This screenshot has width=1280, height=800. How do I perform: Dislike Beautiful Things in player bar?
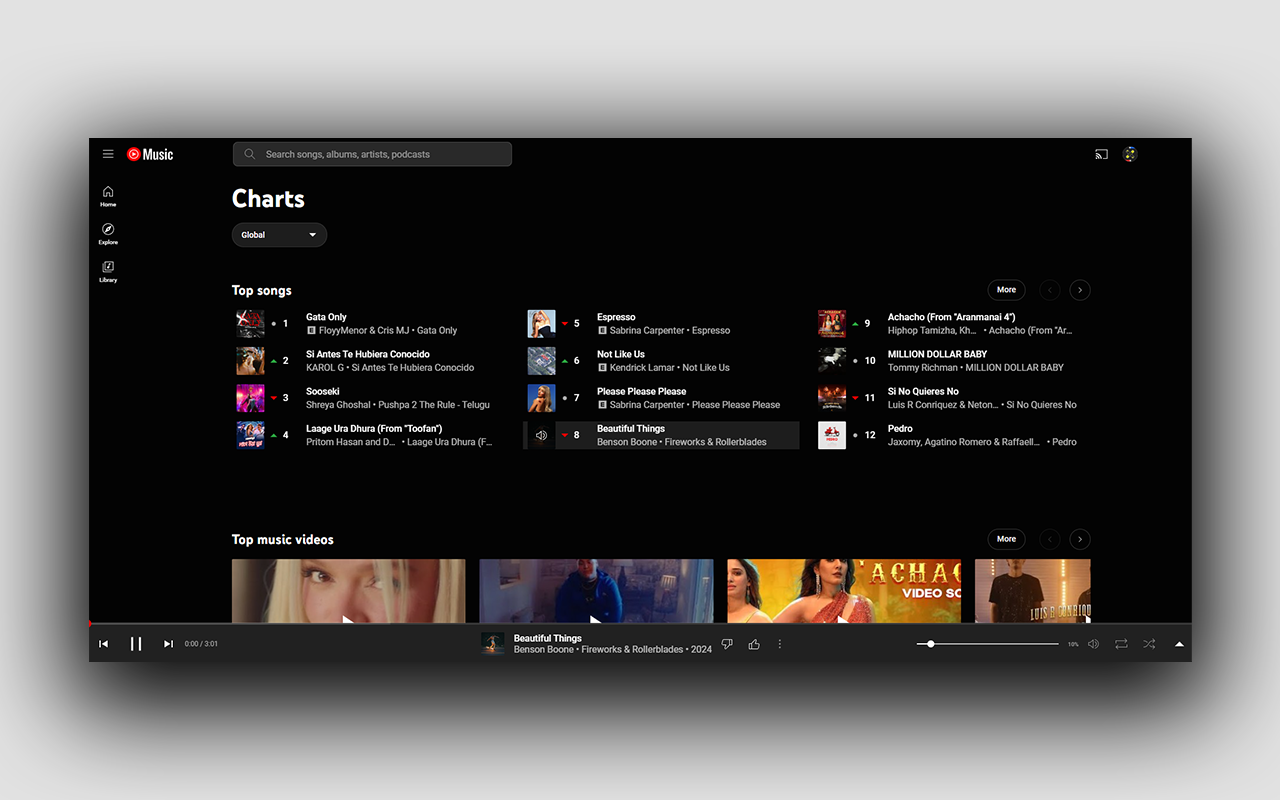[727, 644]
